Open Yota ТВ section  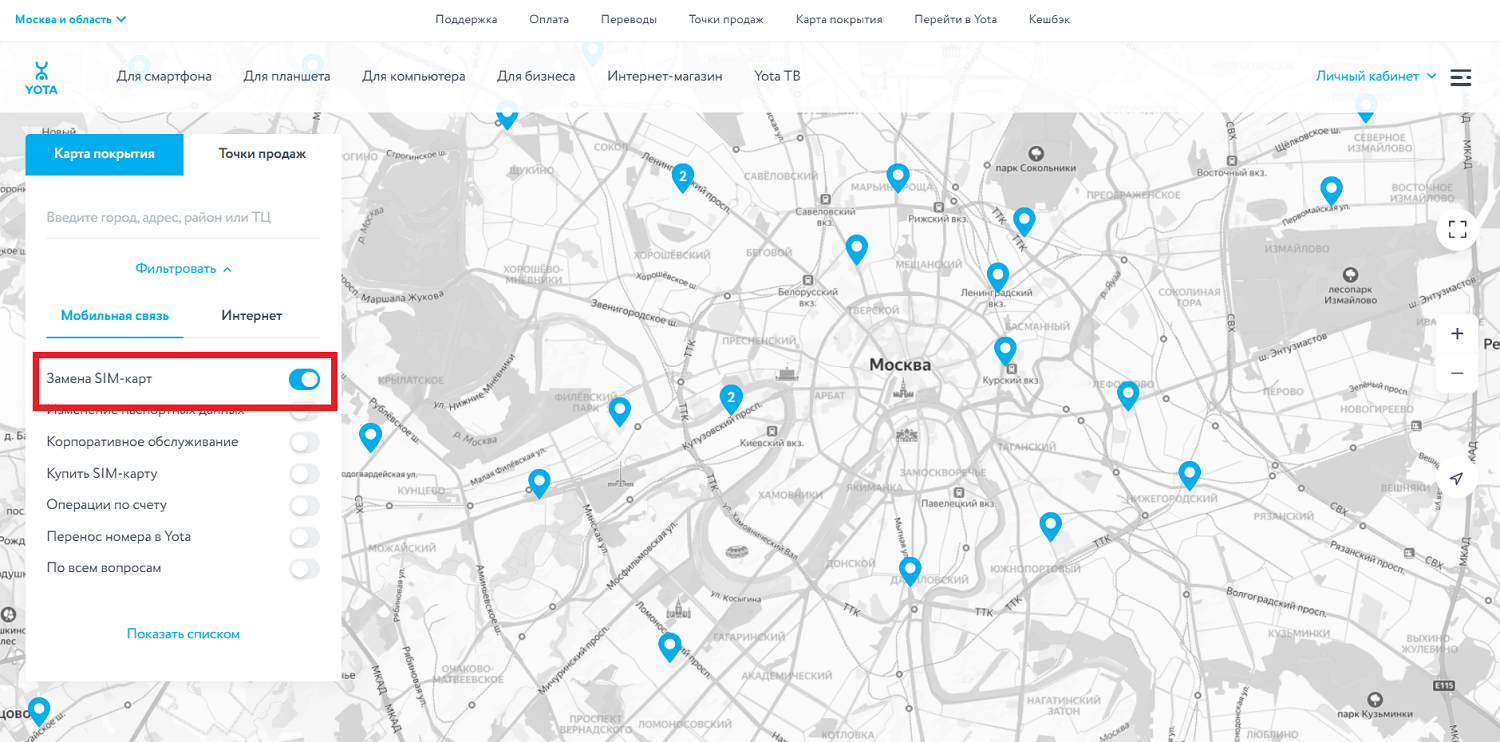[777, 76]
